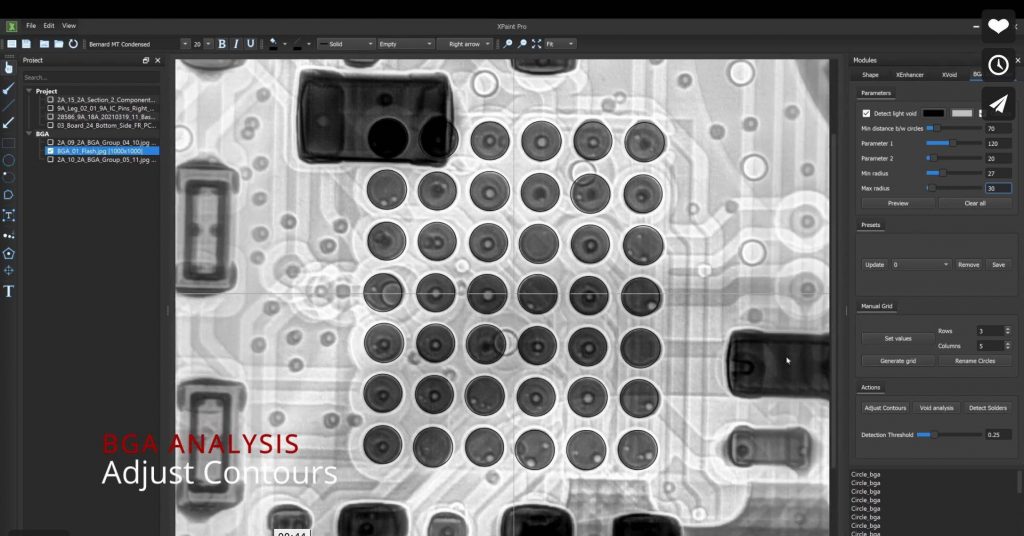The image size is (1024, 536).
Task: Click the Bold formatting icon
Action: point(222,44)
